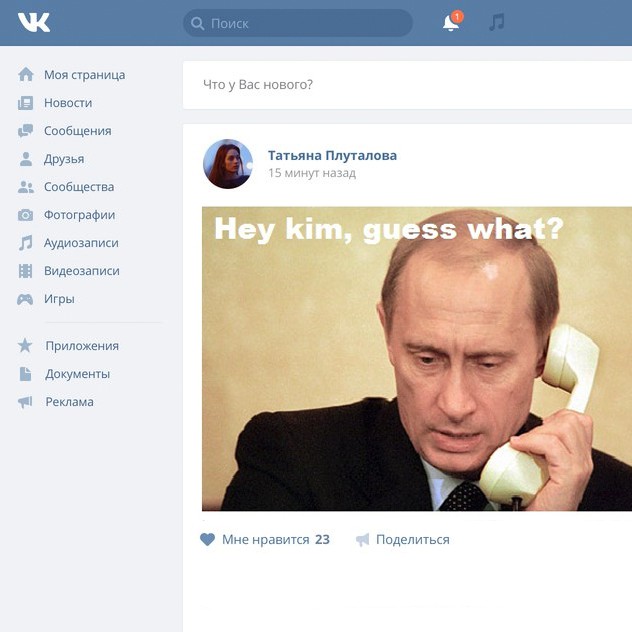Open Татьяна Плуталова profile link

[333, 155]
